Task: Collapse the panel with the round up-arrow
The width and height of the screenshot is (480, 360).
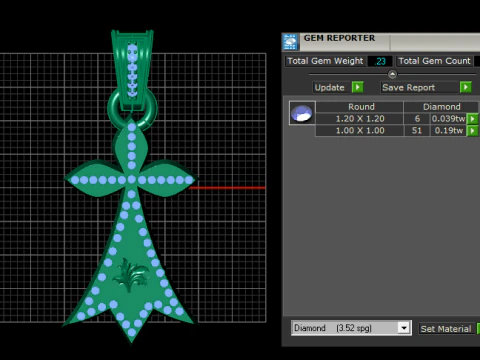Action: point(392,74)
